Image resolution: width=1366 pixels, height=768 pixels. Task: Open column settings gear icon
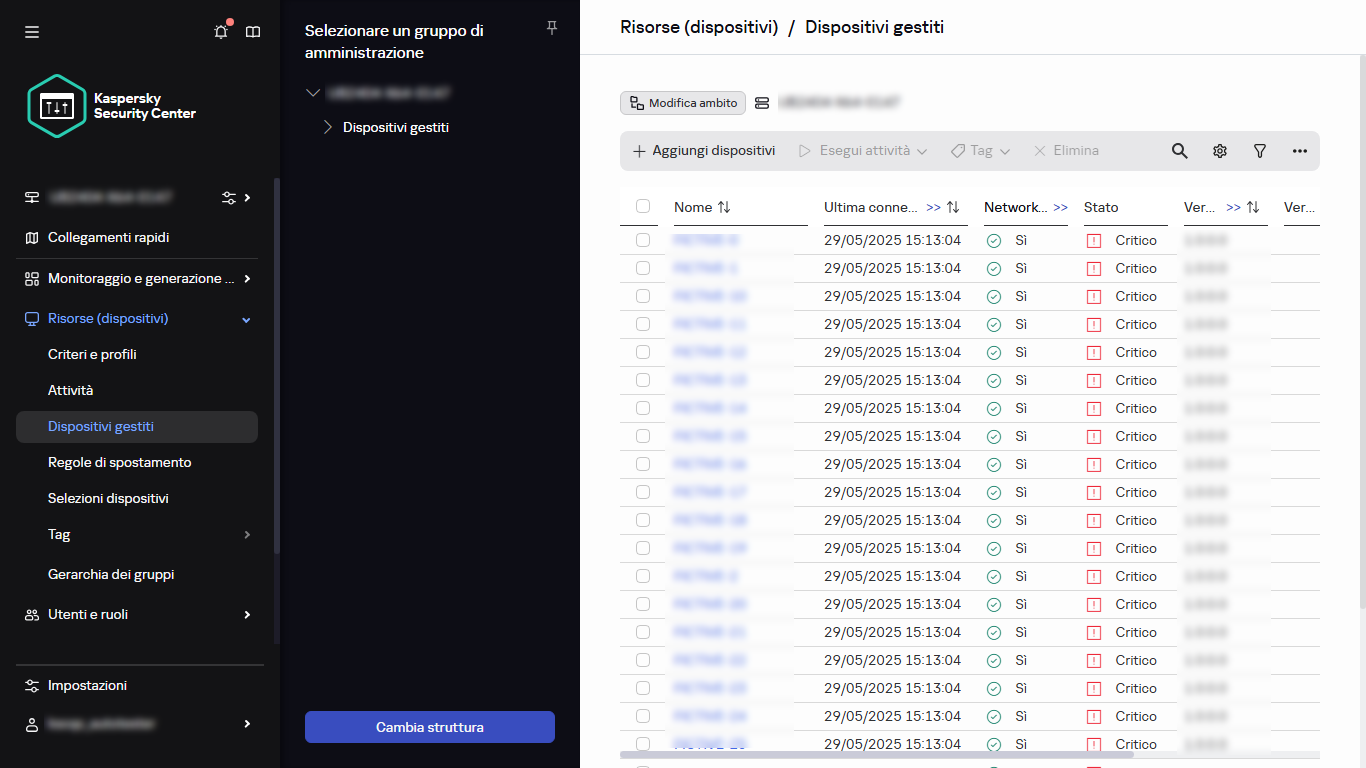[1220, 151]
